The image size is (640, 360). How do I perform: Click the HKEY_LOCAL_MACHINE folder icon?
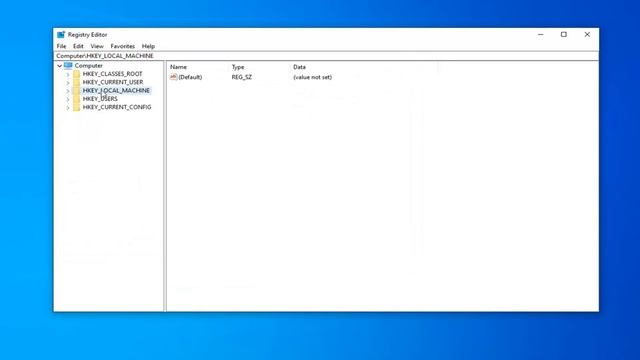click(x=76, y=90)
